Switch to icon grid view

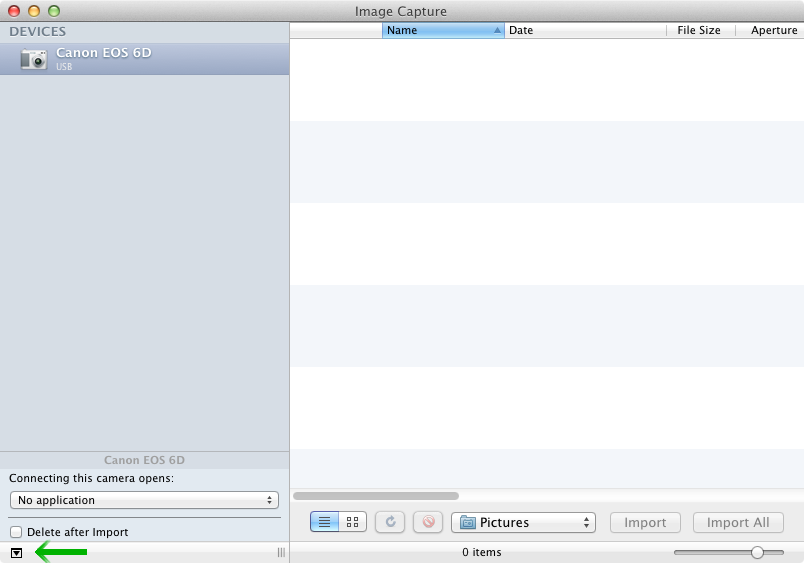(353, 522)
